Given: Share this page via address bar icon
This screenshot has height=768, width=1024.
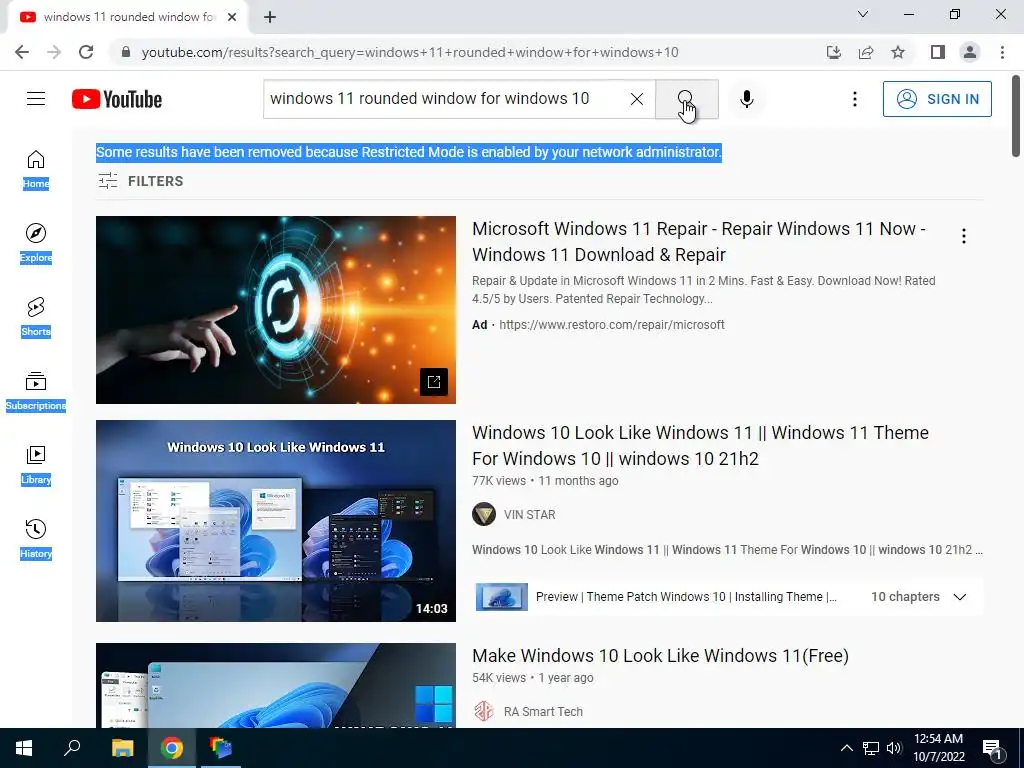Looking at the screenshot, I should tap(866, 52).
